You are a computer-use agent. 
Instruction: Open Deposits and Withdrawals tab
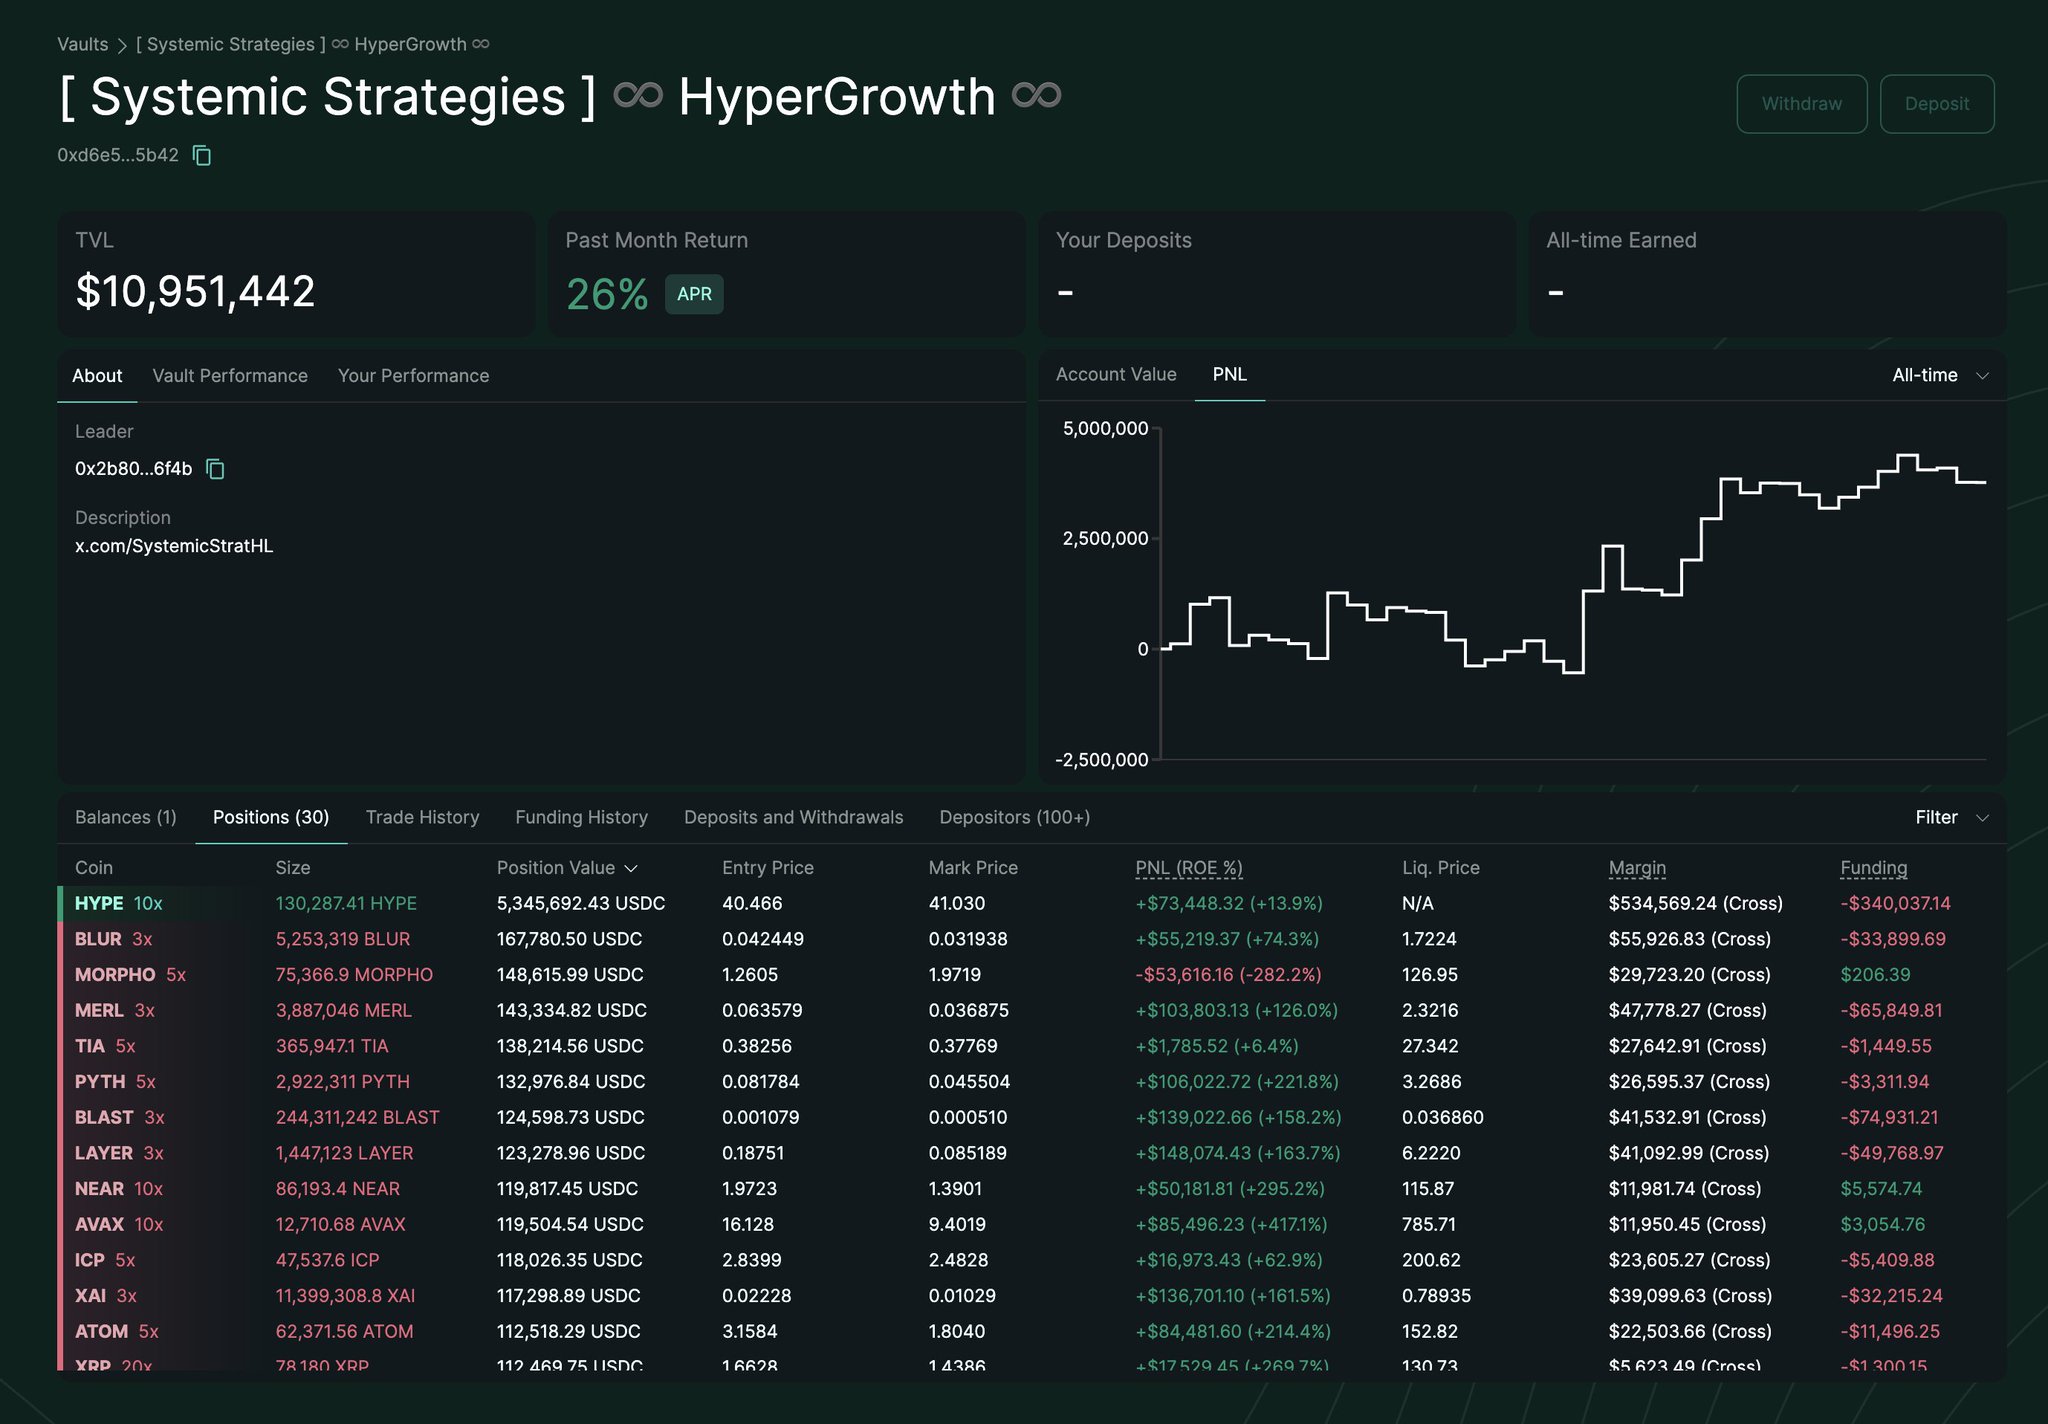click(x=793, y=817)
